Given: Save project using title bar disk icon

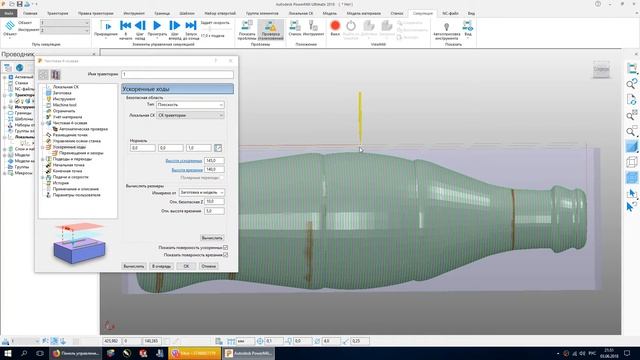Looking at the screenshot, I should [19, 4].
